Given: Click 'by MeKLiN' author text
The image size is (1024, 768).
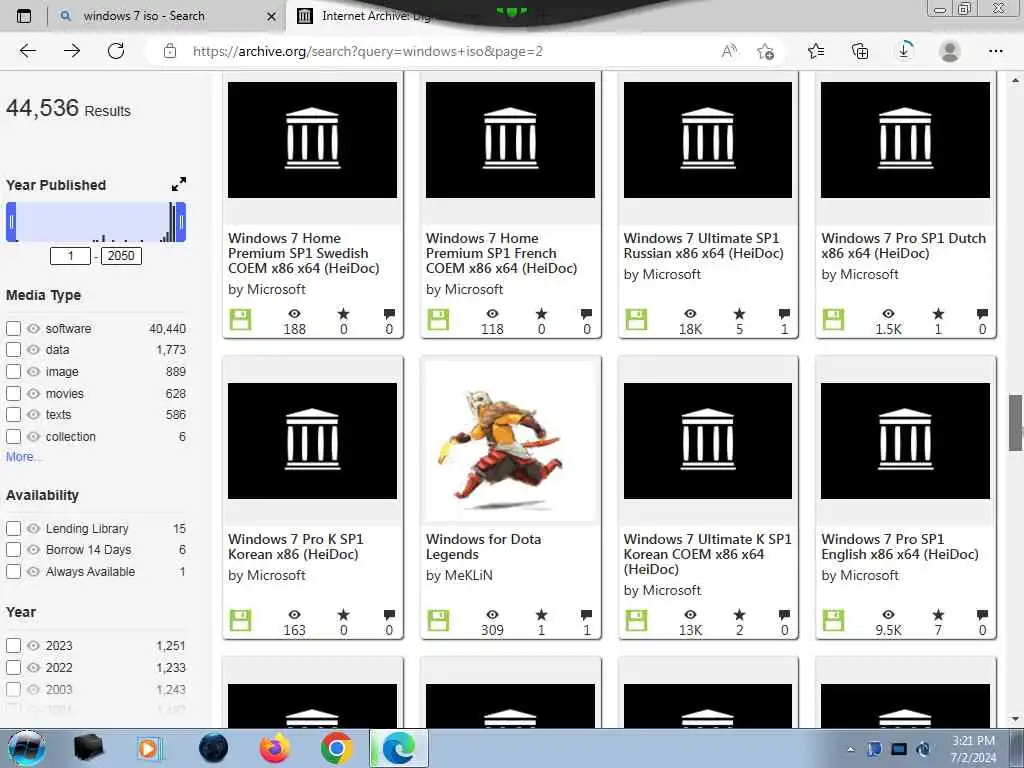Looking at the screenshot, I should [459, 575].
